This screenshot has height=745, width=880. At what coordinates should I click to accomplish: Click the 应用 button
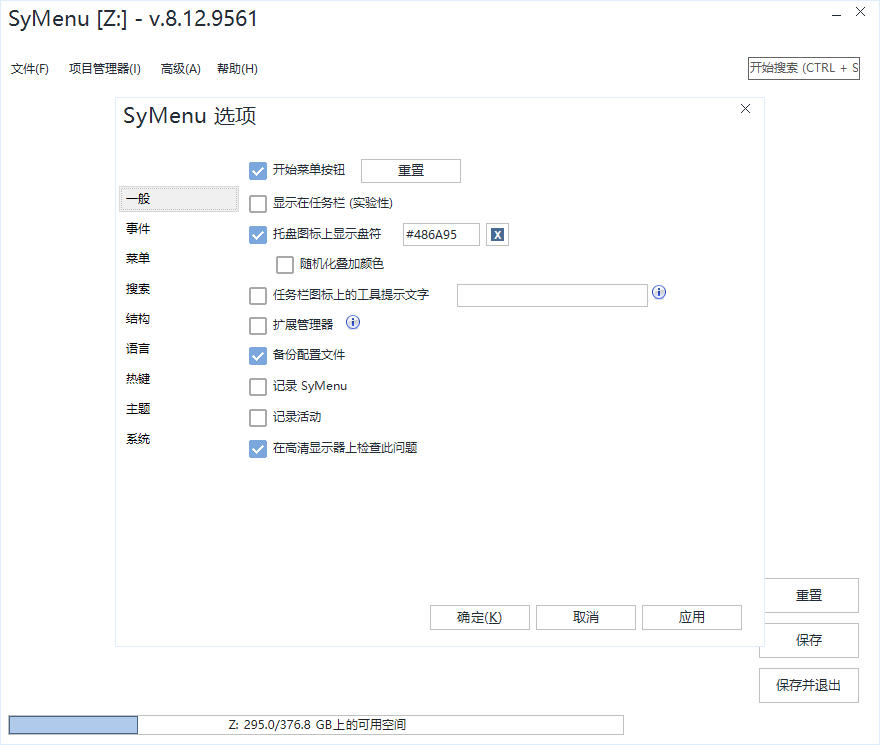pos(691,617)
